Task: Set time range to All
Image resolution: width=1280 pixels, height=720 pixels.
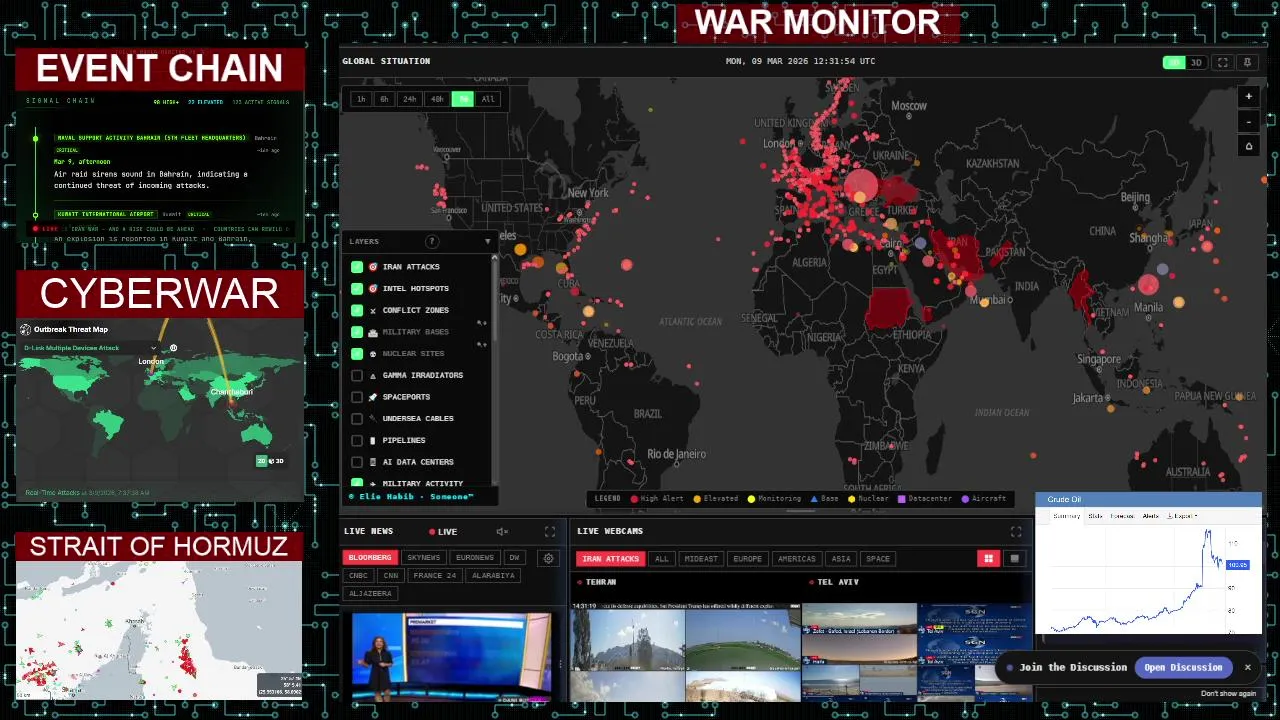Action: (488, 99)
